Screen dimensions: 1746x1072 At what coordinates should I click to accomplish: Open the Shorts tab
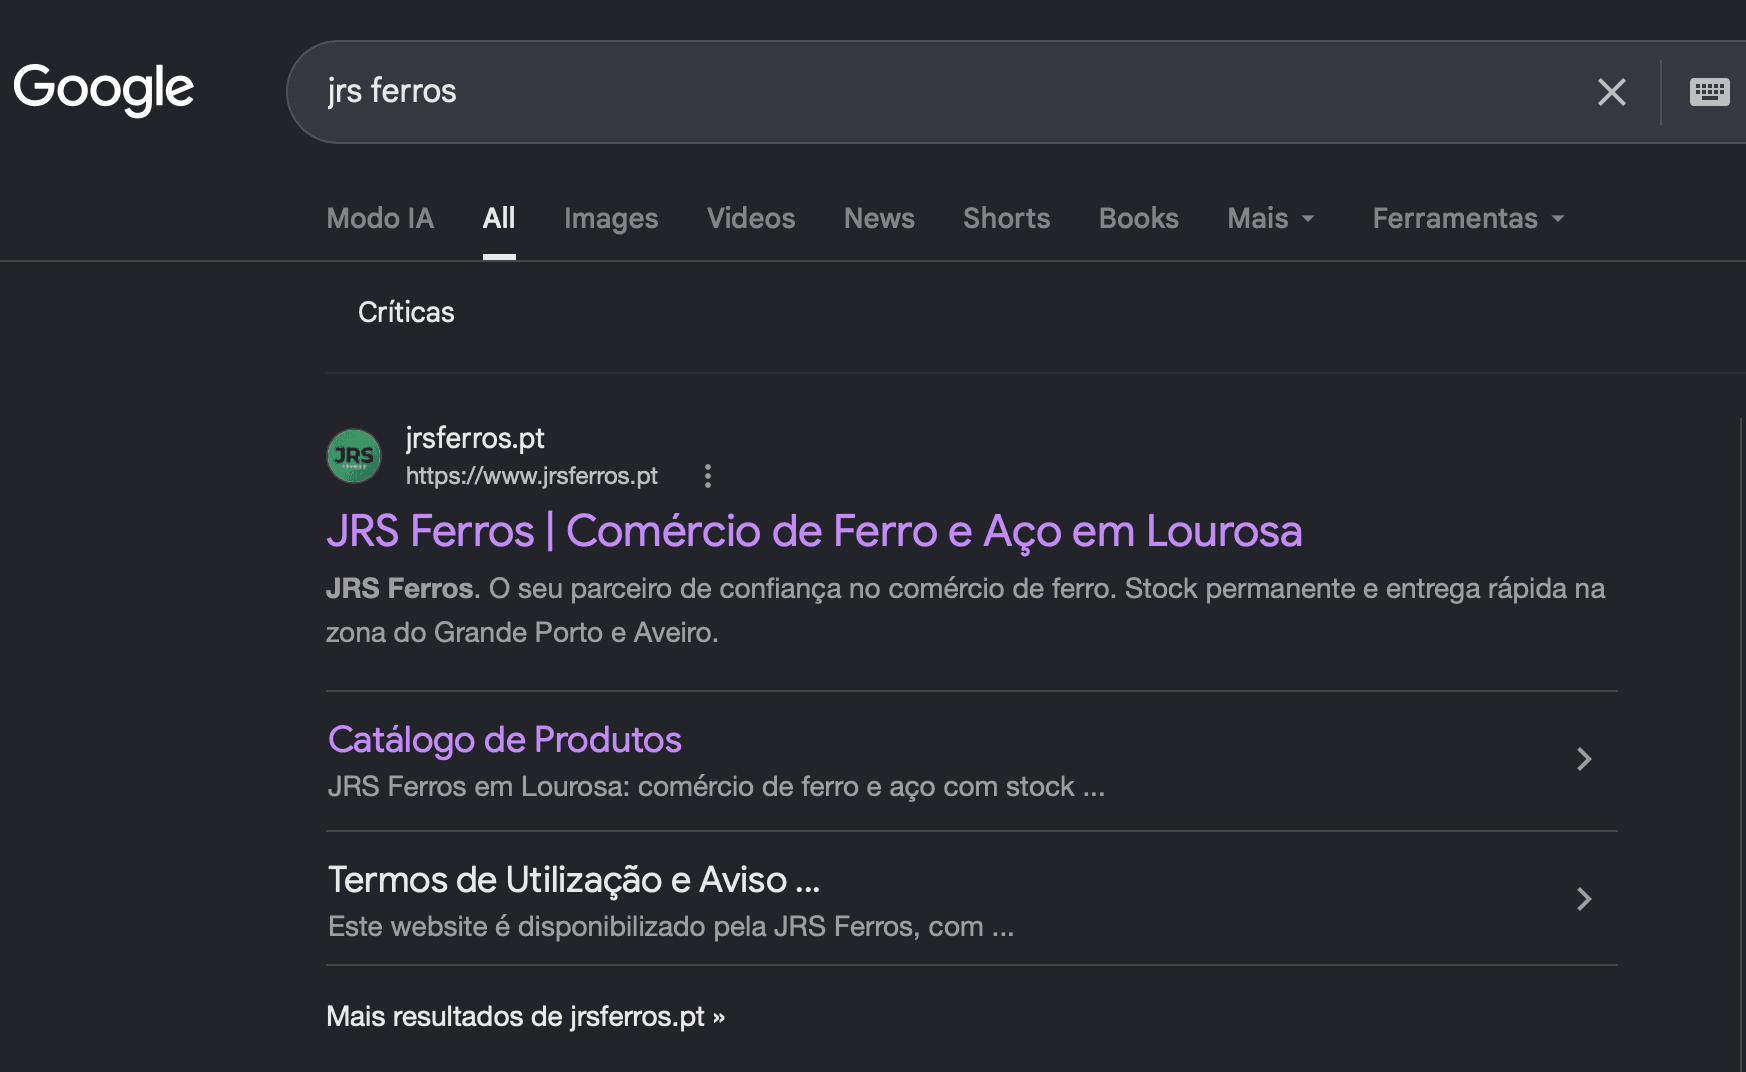pyautogui.click(x=1006, y=218)
